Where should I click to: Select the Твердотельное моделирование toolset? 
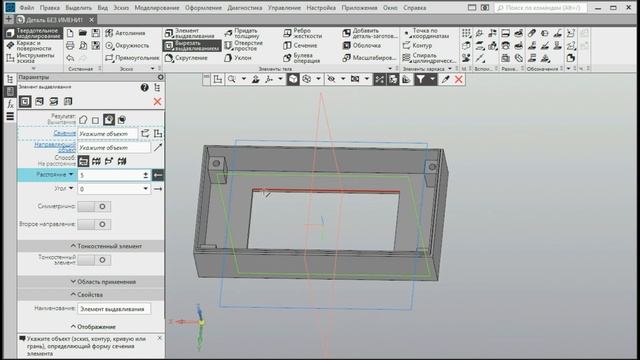pos(34,33)
